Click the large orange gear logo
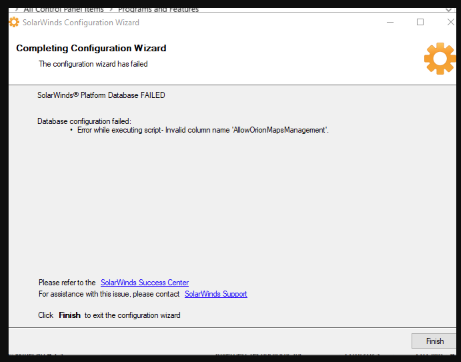Screen dimensions: 461x362 (x=440, y=58)
